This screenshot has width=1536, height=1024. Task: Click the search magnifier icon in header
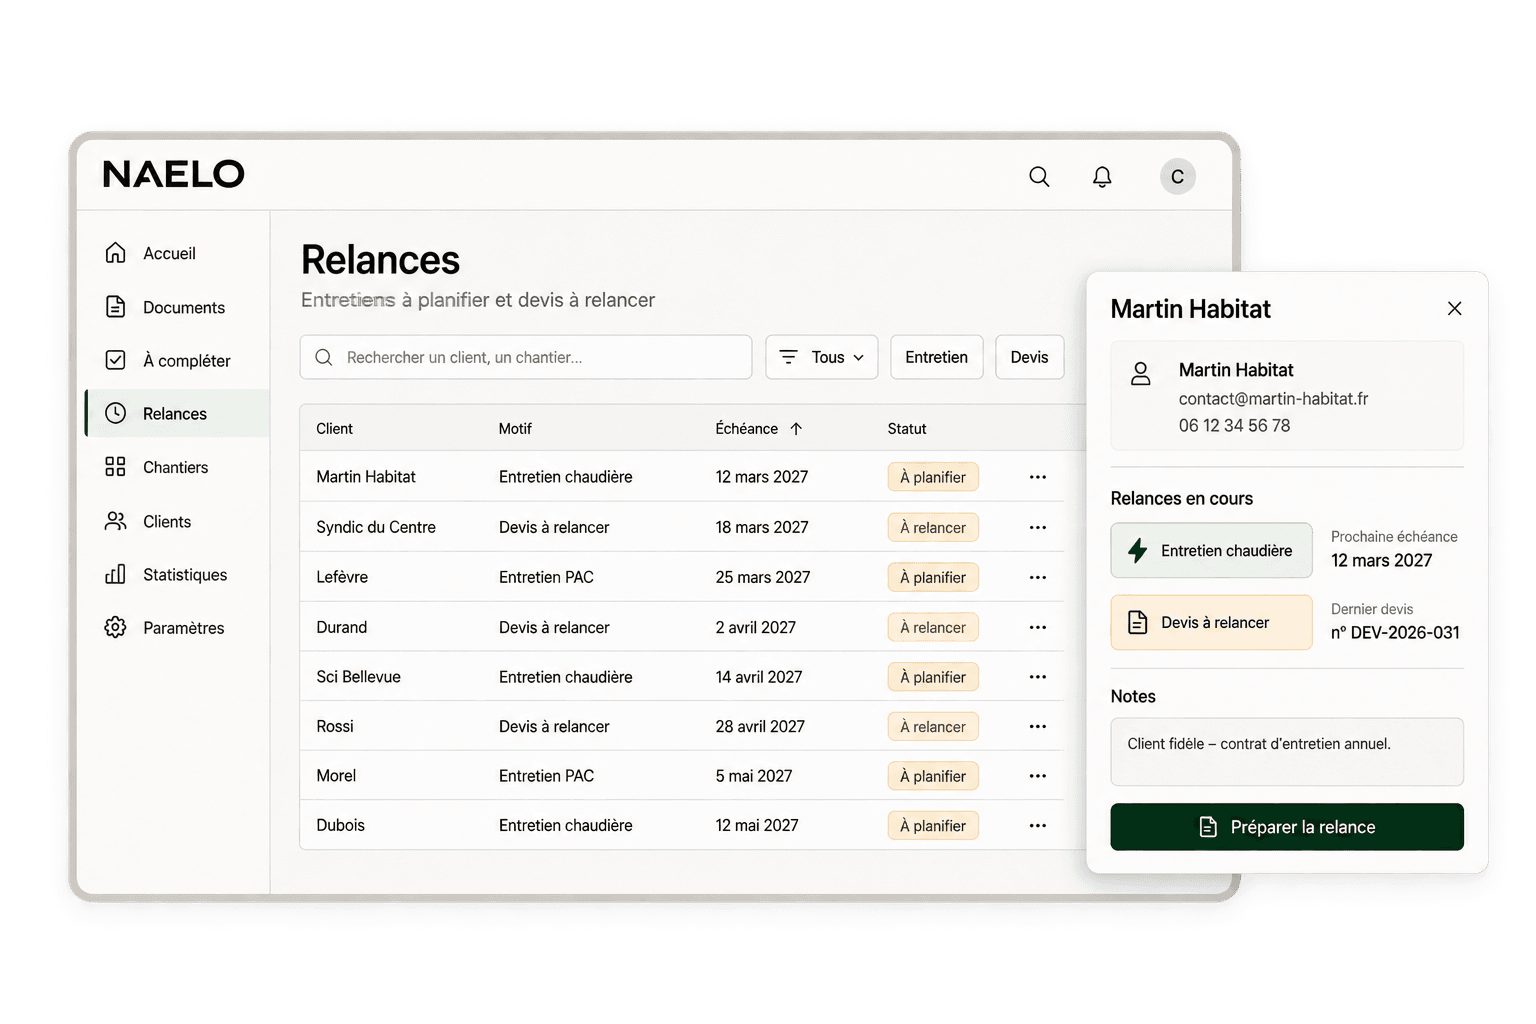1039,177
